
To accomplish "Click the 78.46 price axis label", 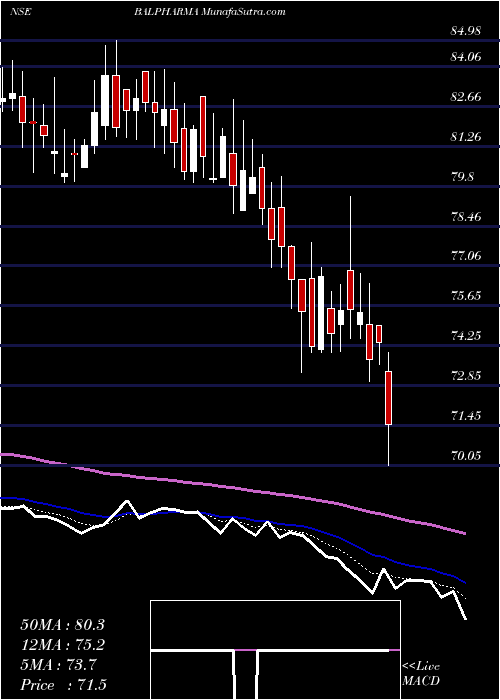I will [466, 217].
